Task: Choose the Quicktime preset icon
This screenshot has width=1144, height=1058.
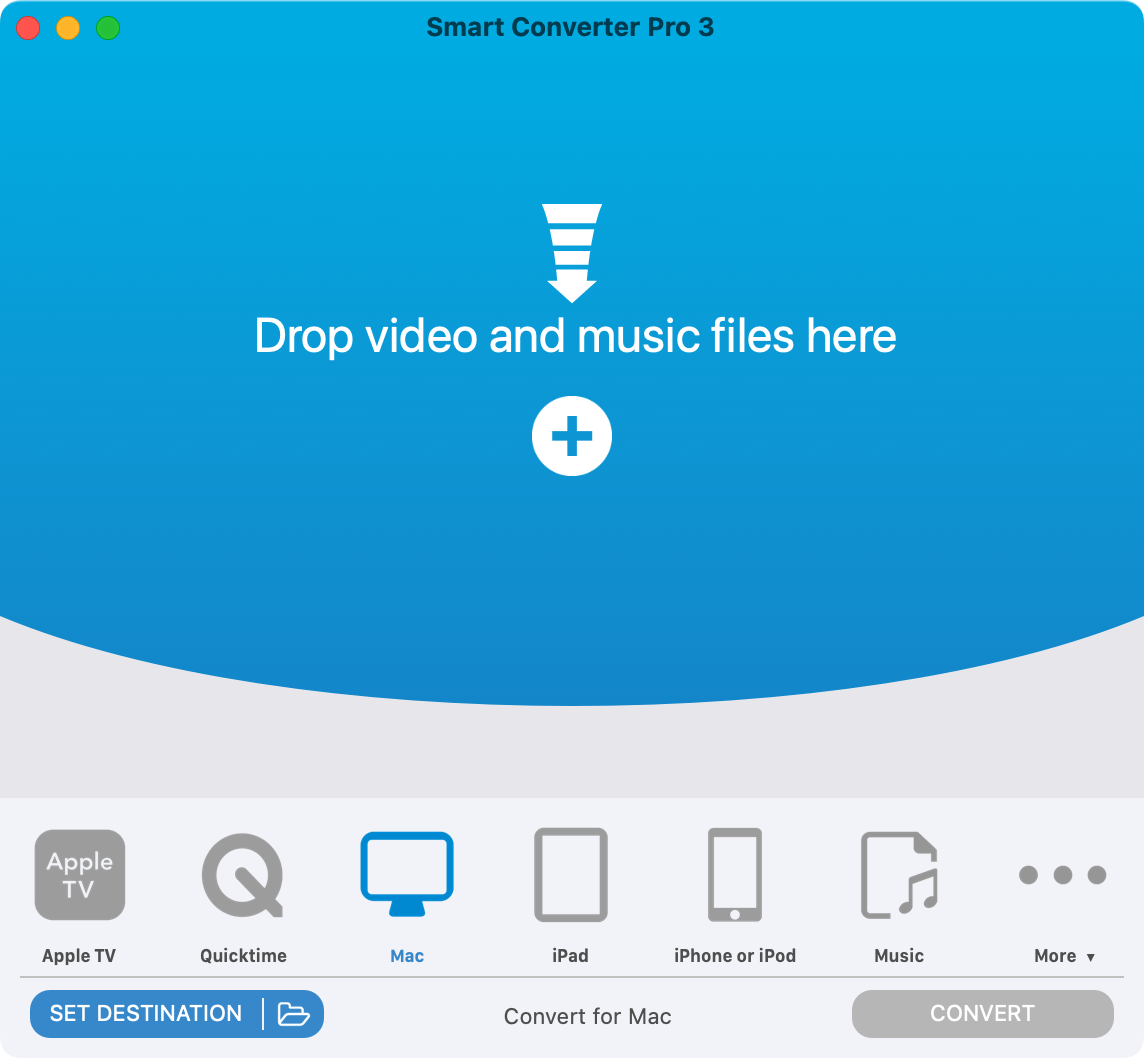Action: click(x=243, y=875)
